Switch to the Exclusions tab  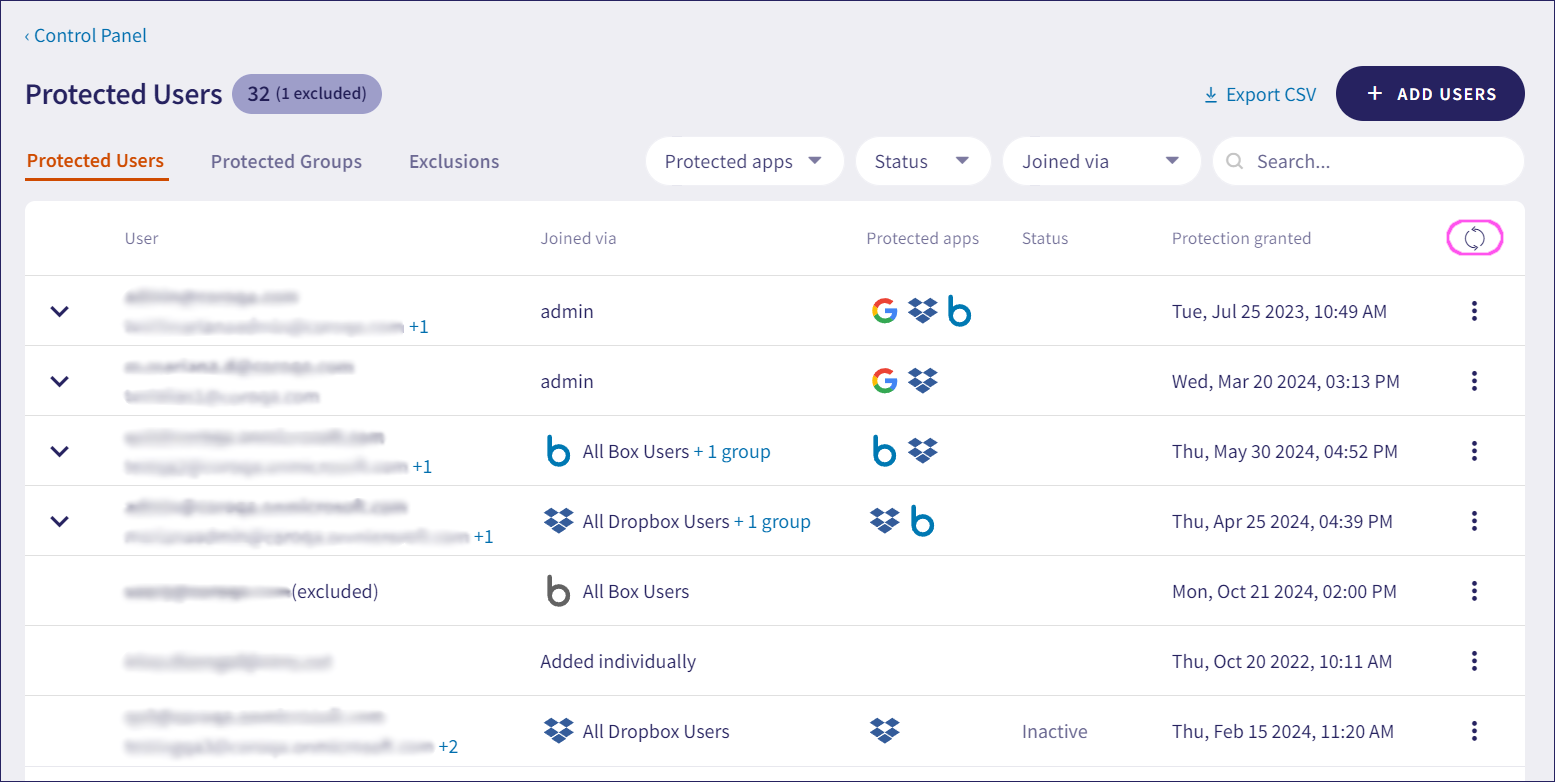pos(454,161)
